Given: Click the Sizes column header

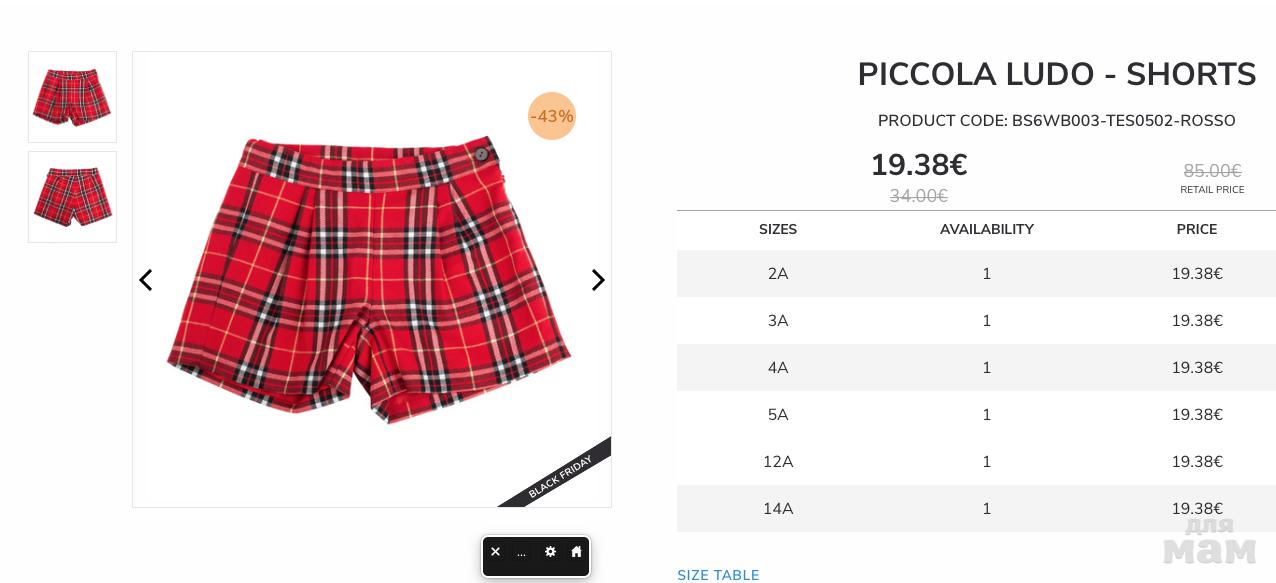Looking at the screenshot, I should 778,230.
